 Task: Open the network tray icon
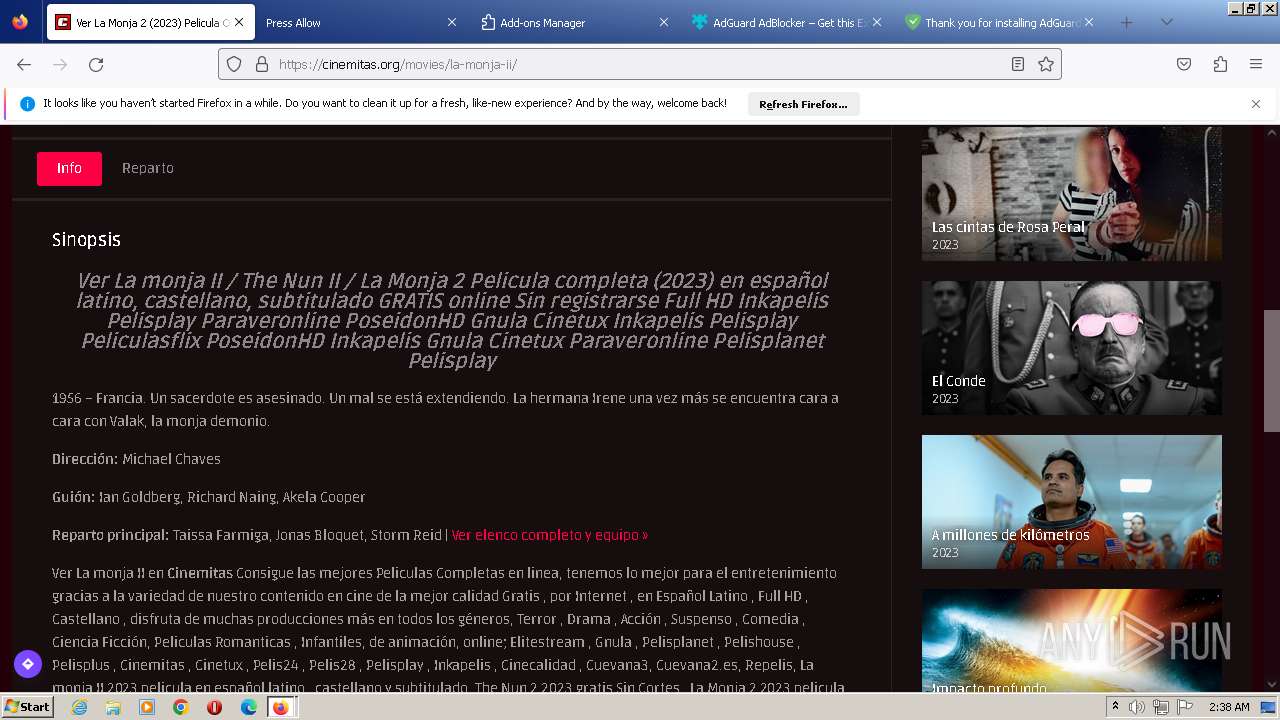coord(1161,707)
